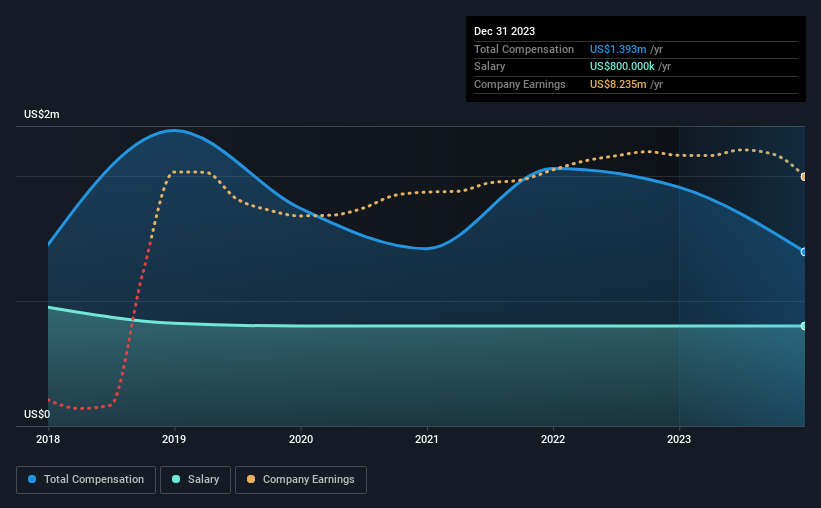
Task: Toggle the Company Earnings legend button
Action: click(x=301, y=480)
